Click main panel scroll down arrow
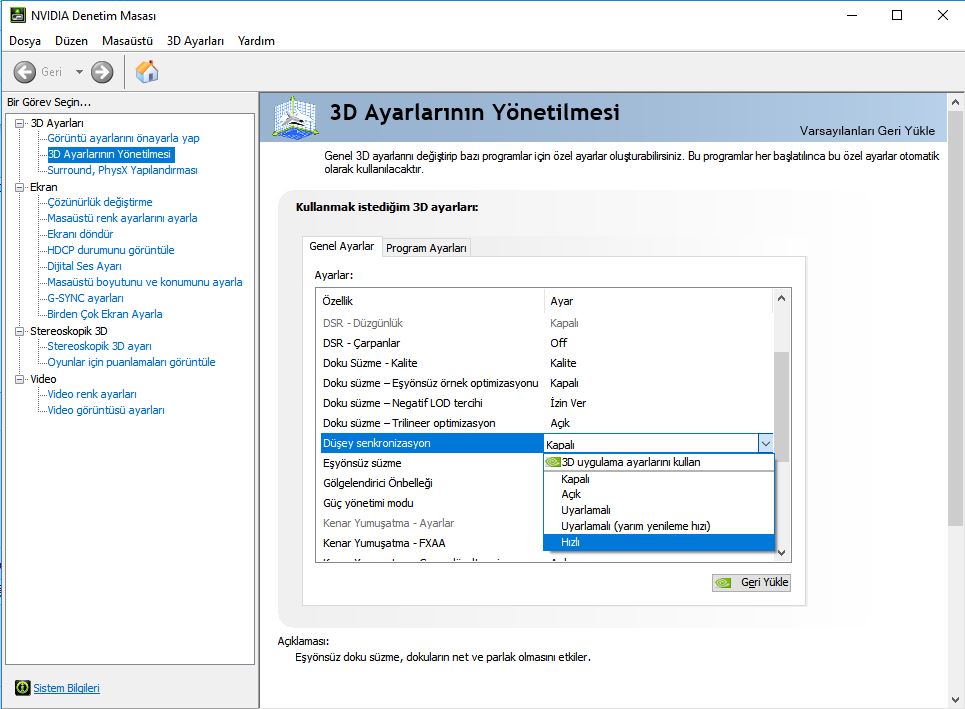This screenshot has width=965, height=709. tap(955, 700)
